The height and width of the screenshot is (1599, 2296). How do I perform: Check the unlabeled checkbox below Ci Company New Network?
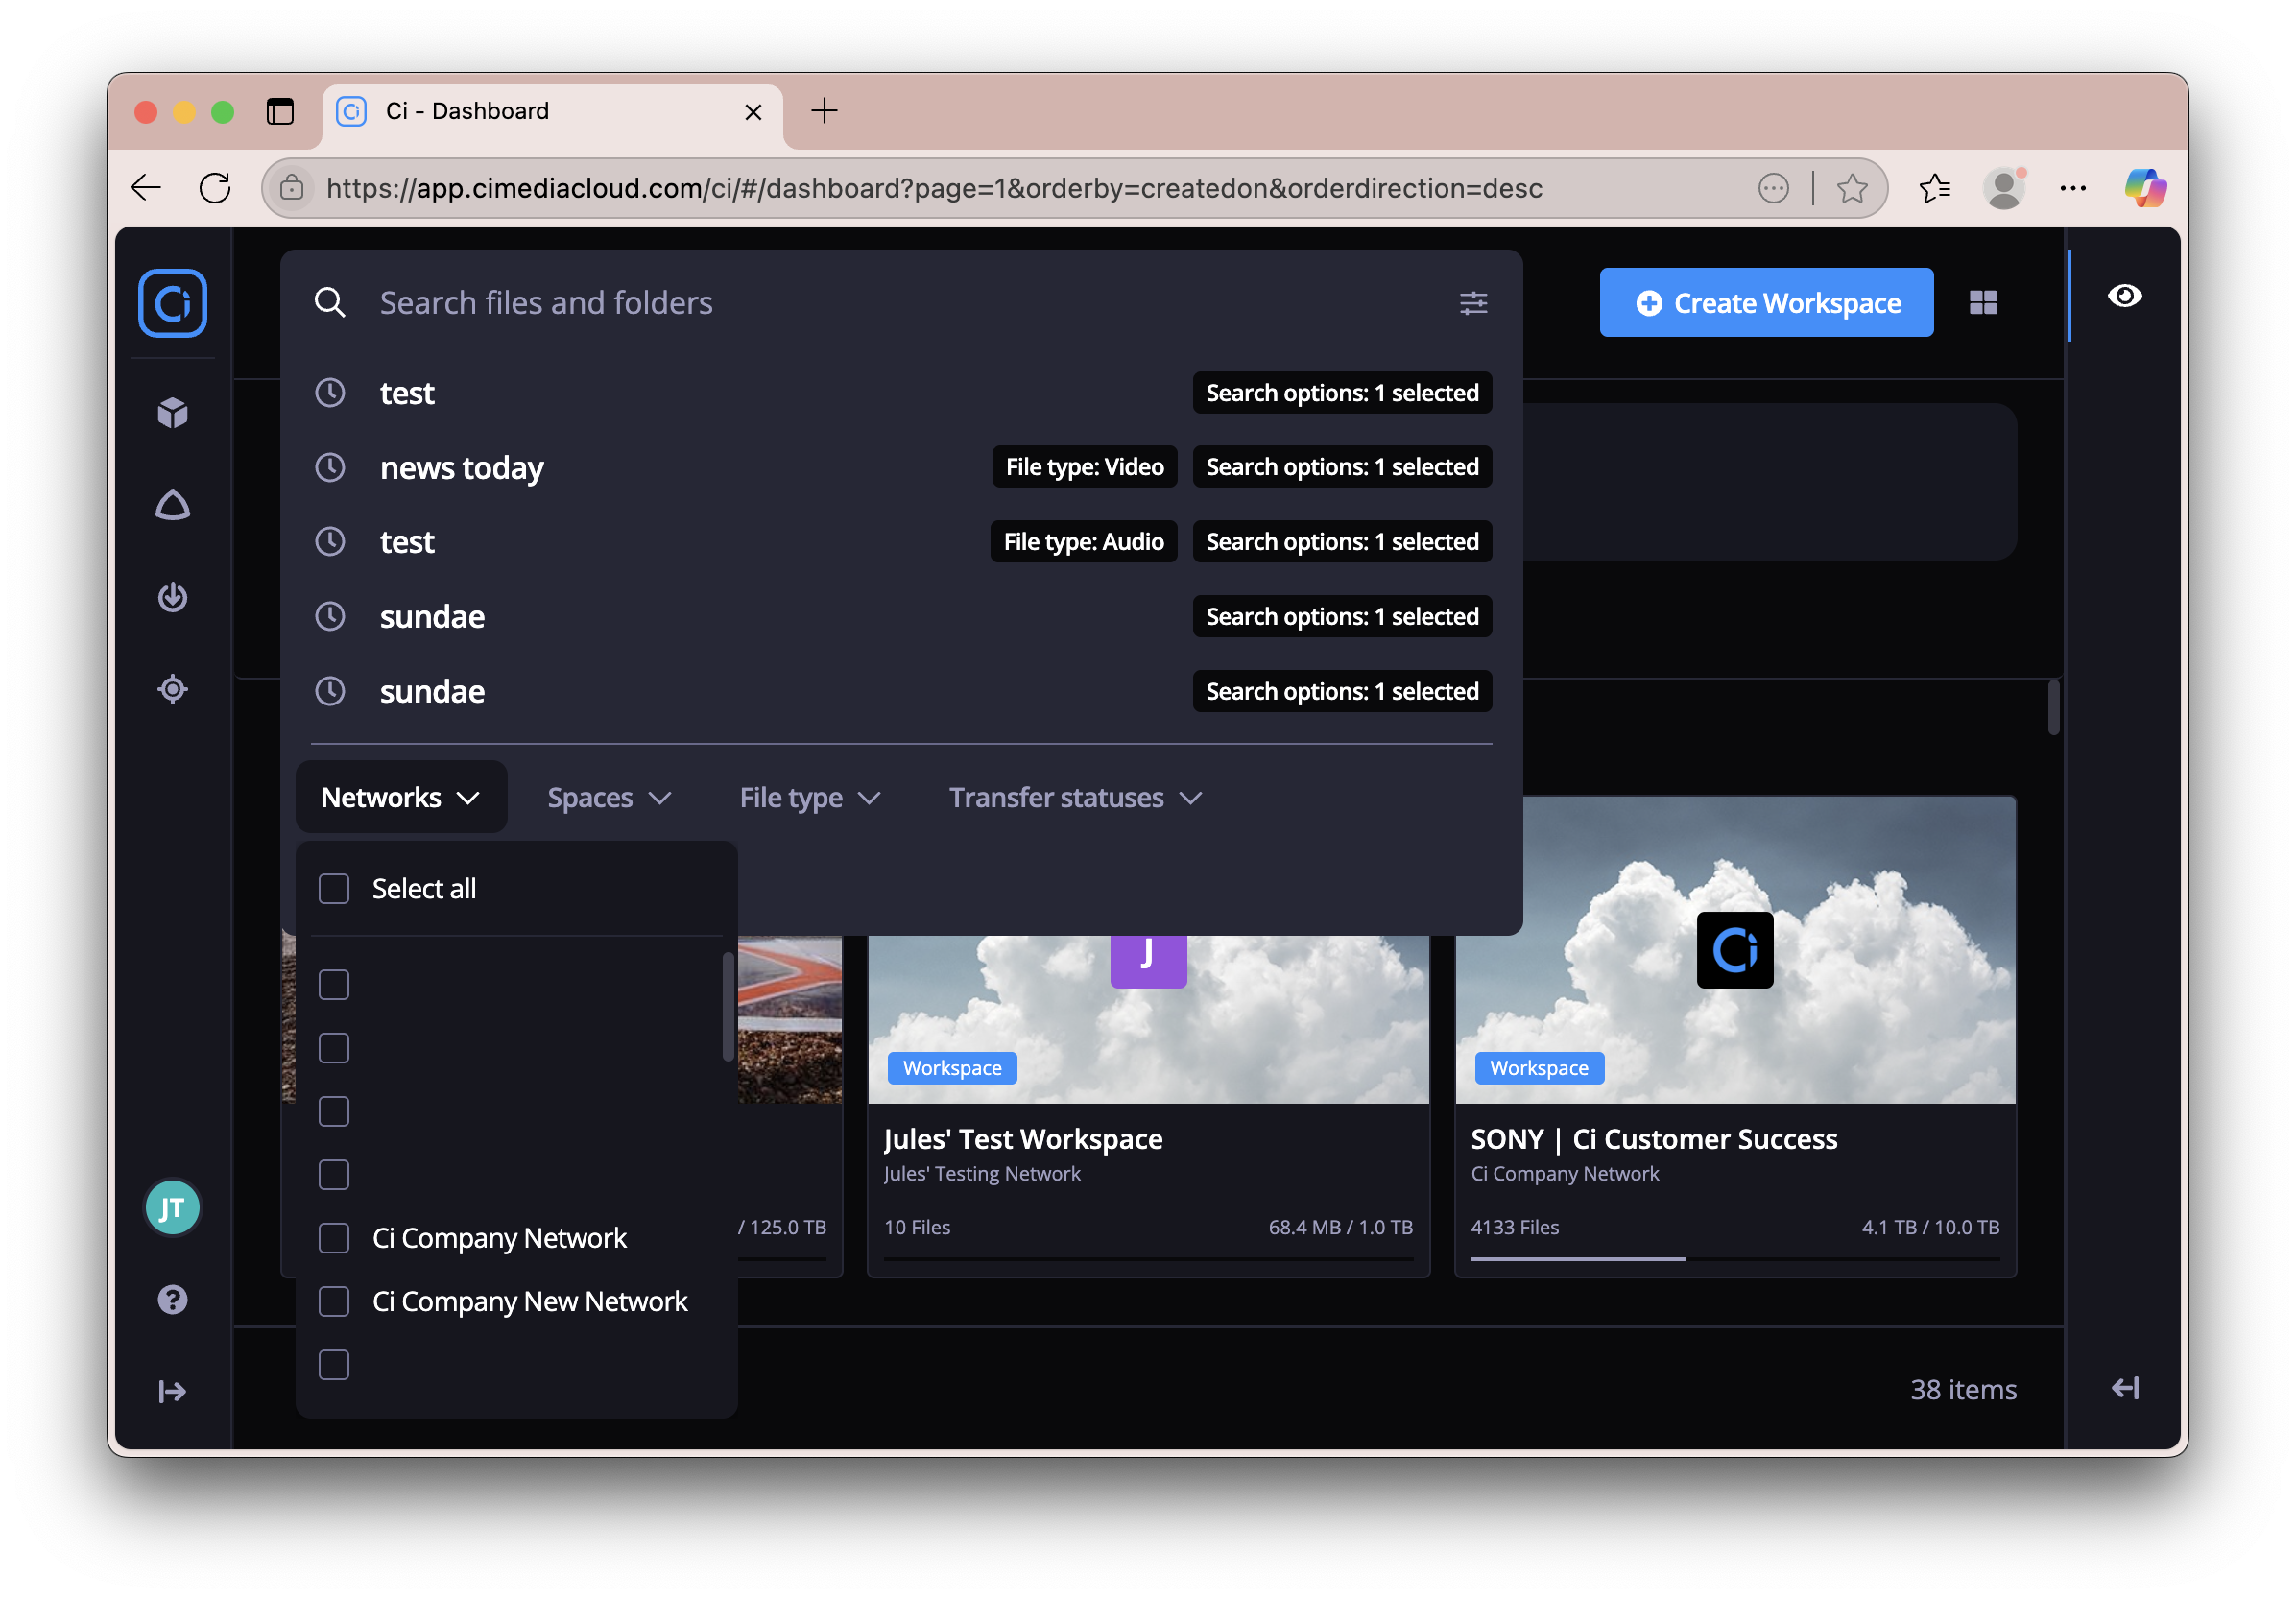click(334, 1365)
